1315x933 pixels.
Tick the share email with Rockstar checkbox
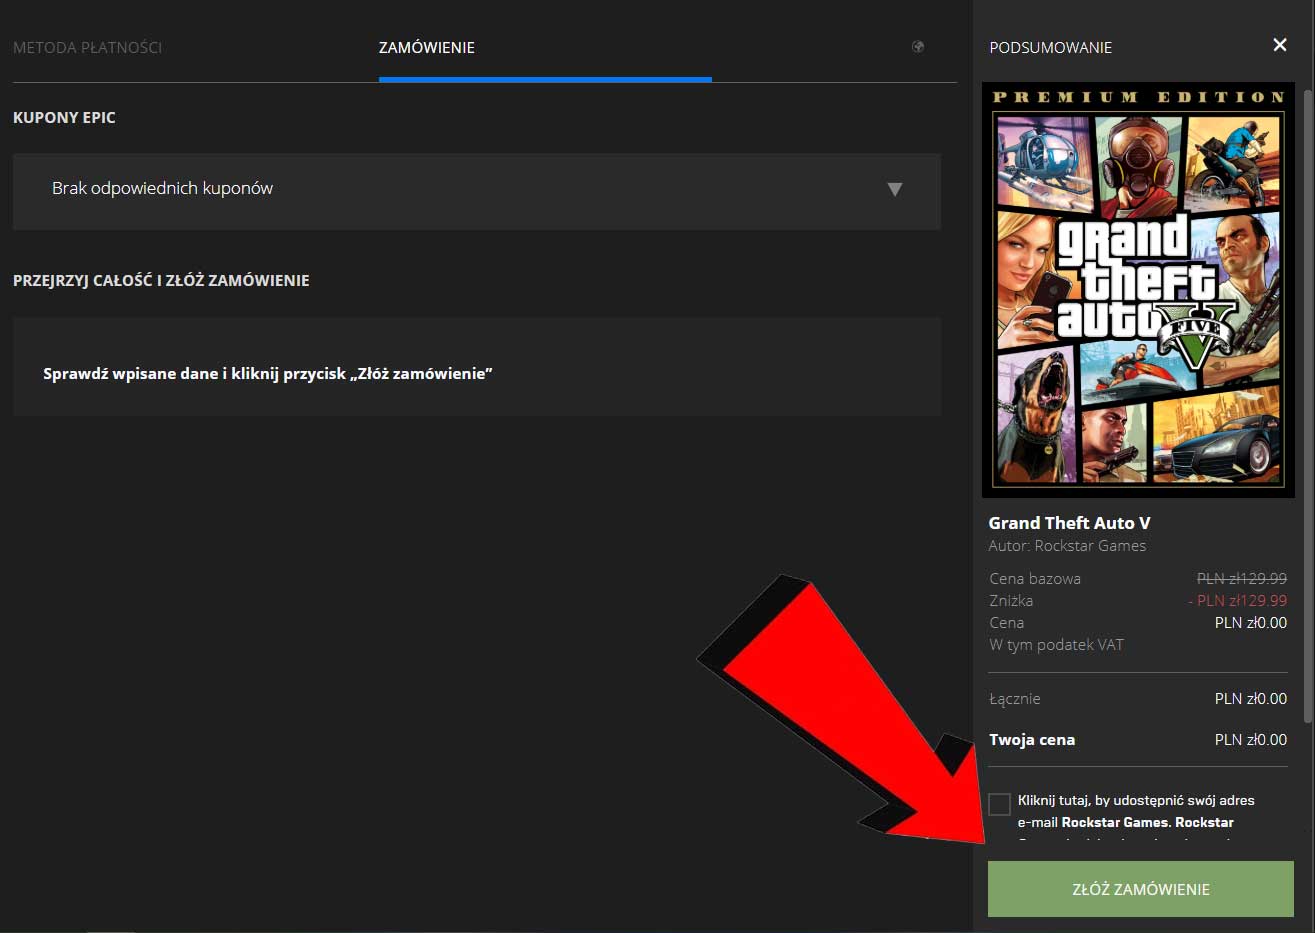999,804
